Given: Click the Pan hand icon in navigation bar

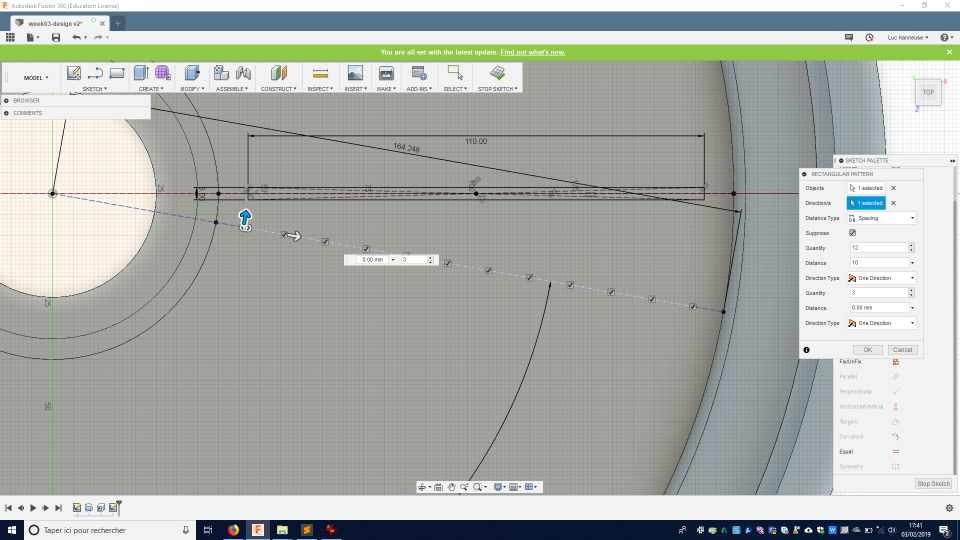Looking at the screenshot, I should (451, 487).
